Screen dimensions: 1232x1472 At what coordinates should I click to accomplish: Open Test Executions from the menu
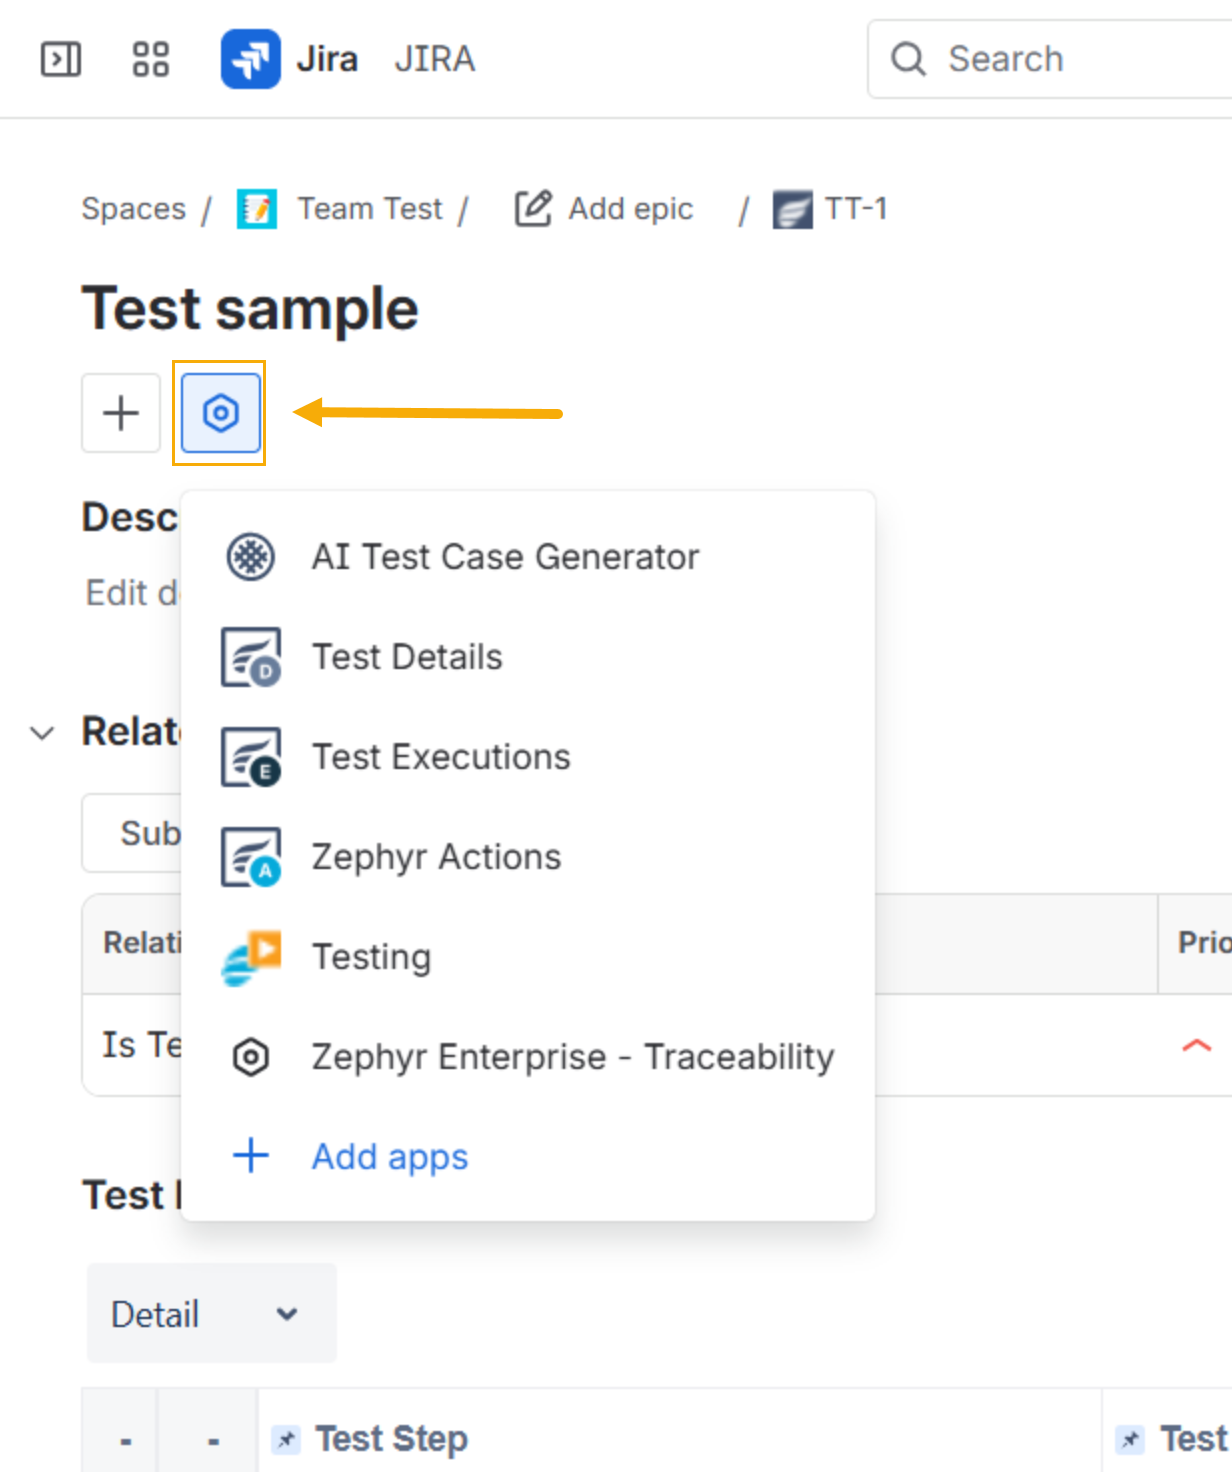[x=528, y=757]
